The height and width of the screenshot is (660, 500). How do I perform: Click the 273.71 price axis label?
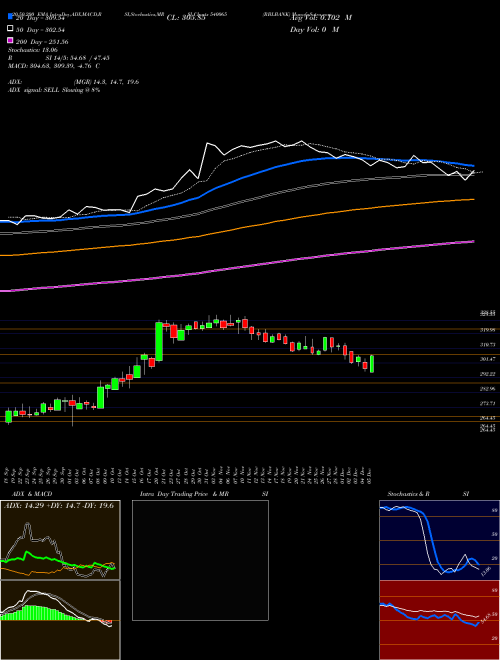coord(487,403)
